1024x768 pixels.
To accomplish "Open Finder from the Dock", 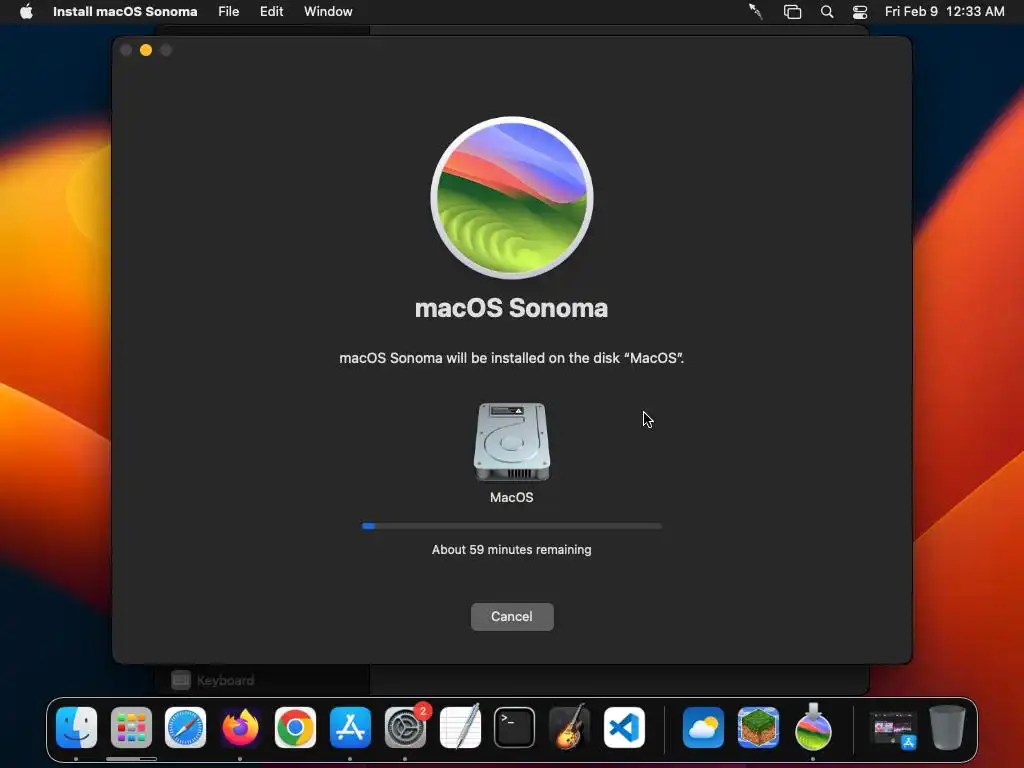I will 76,728.
